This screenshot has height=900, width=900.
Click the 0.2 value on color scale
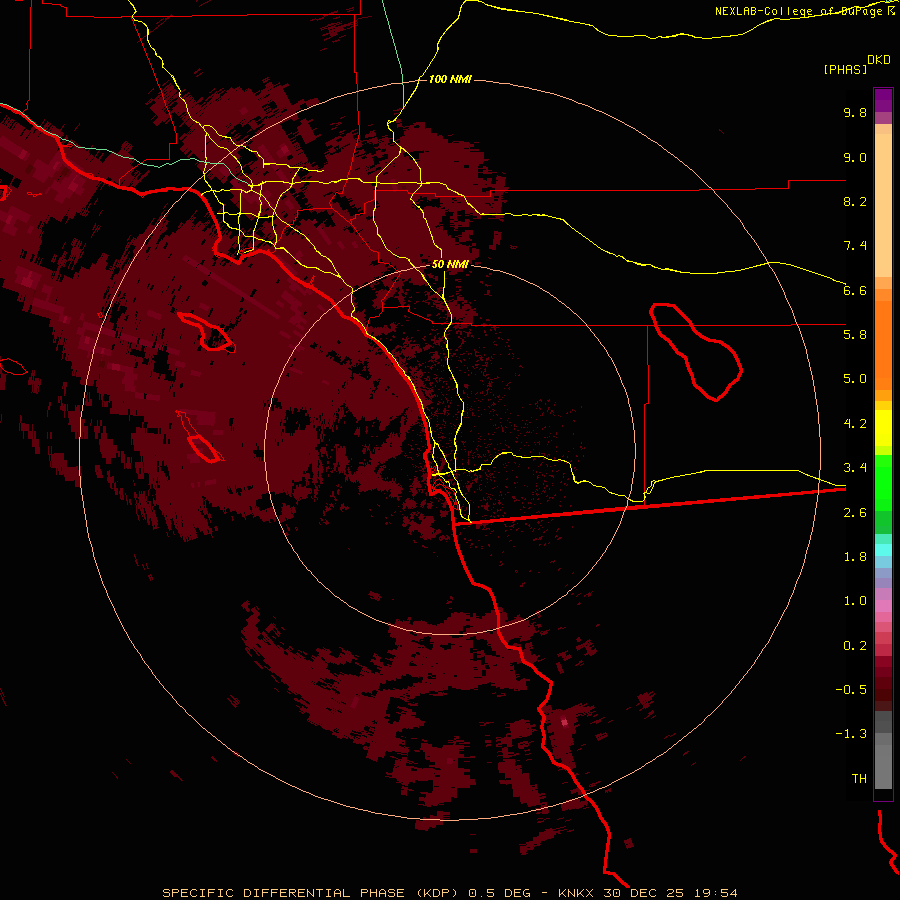pyautogui.click(x=855, y=646)
